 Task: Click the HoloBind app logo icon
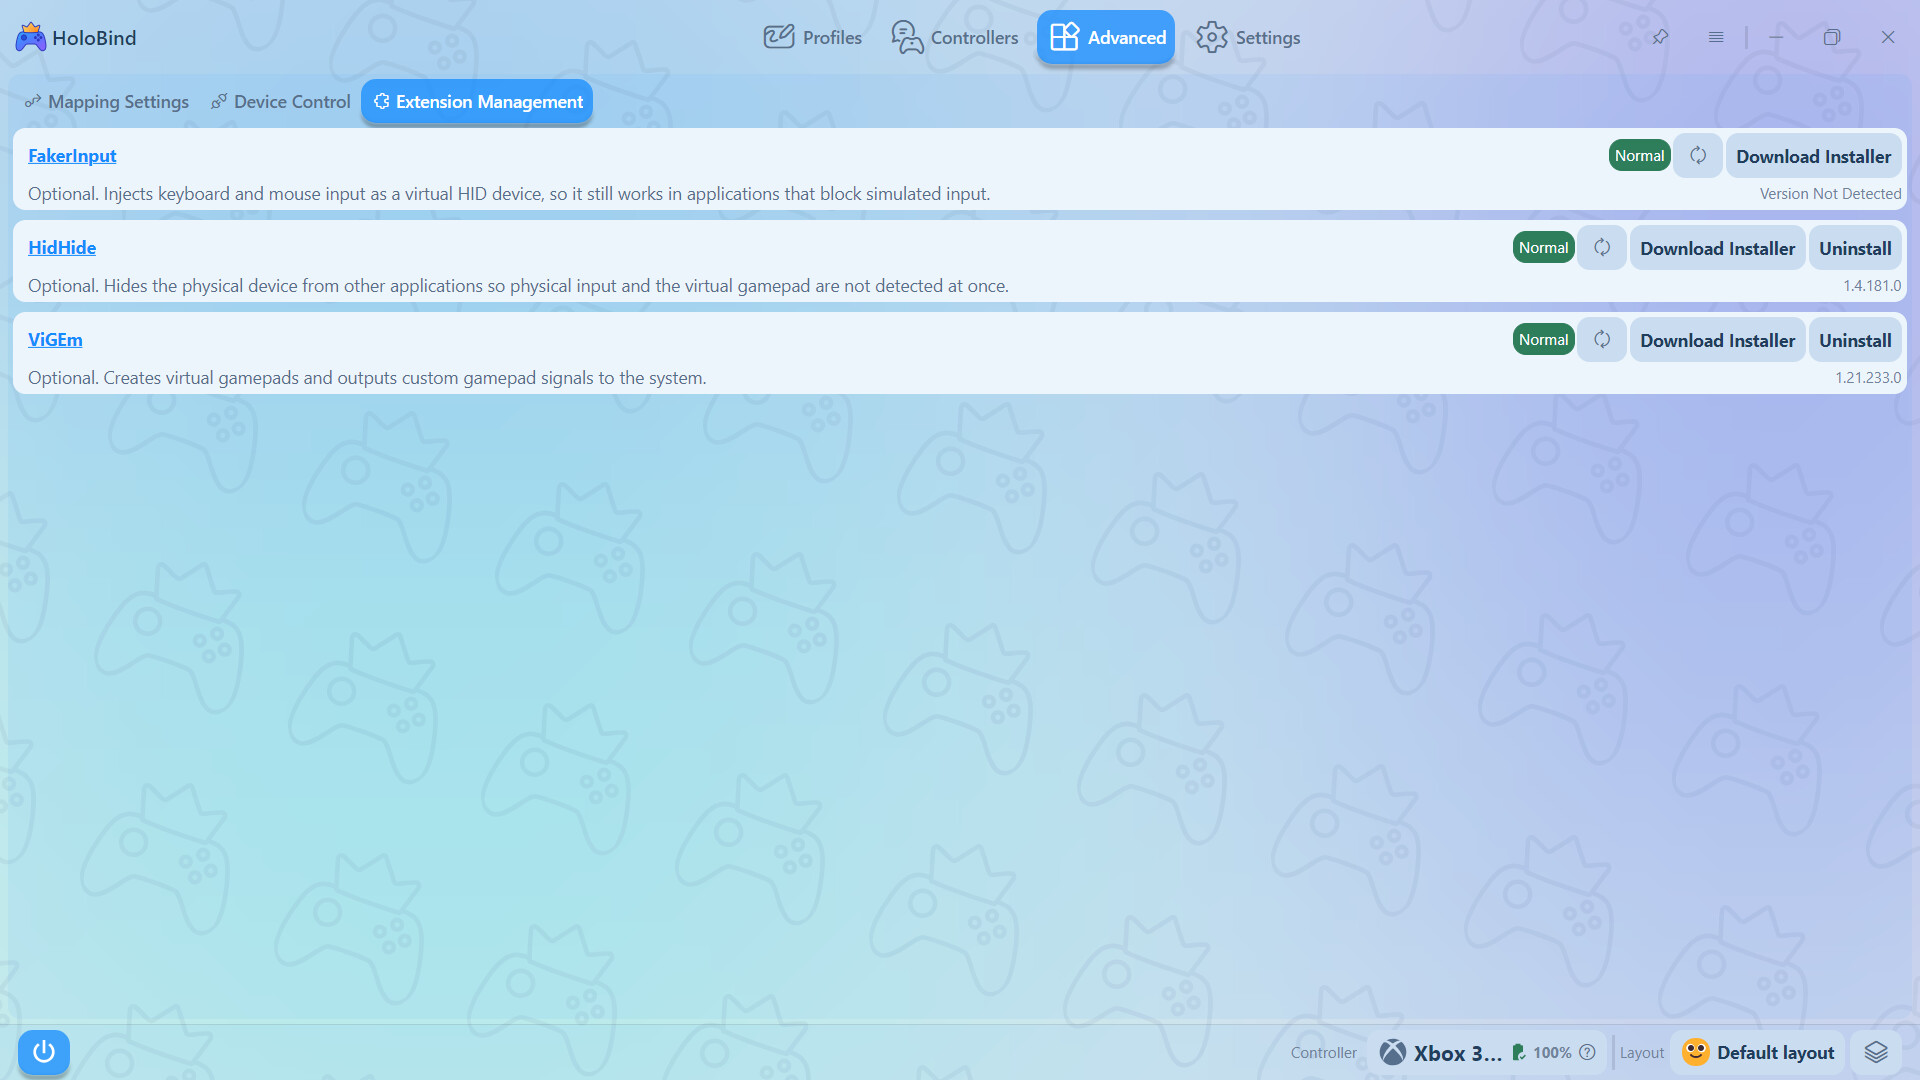click(31, 37)
